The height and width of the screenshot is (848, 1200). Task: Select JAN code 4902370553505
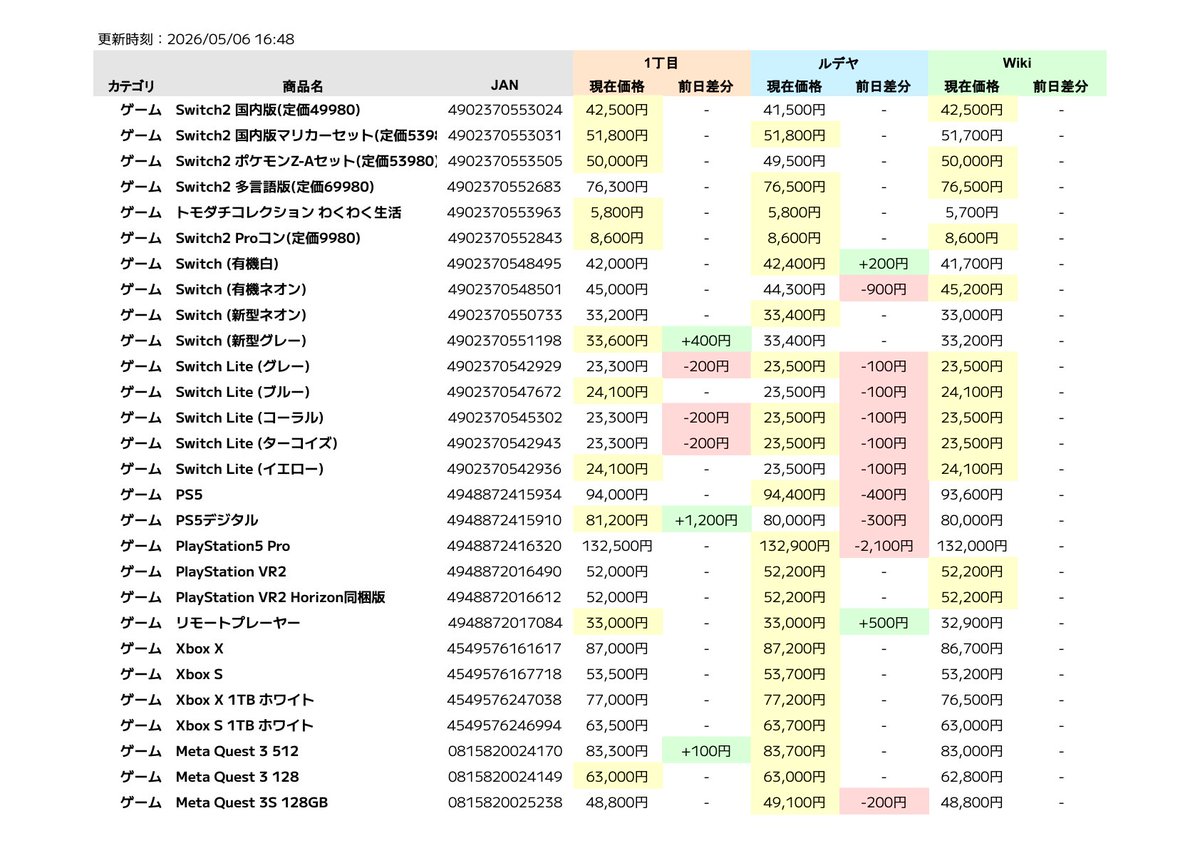pos(505,161)
